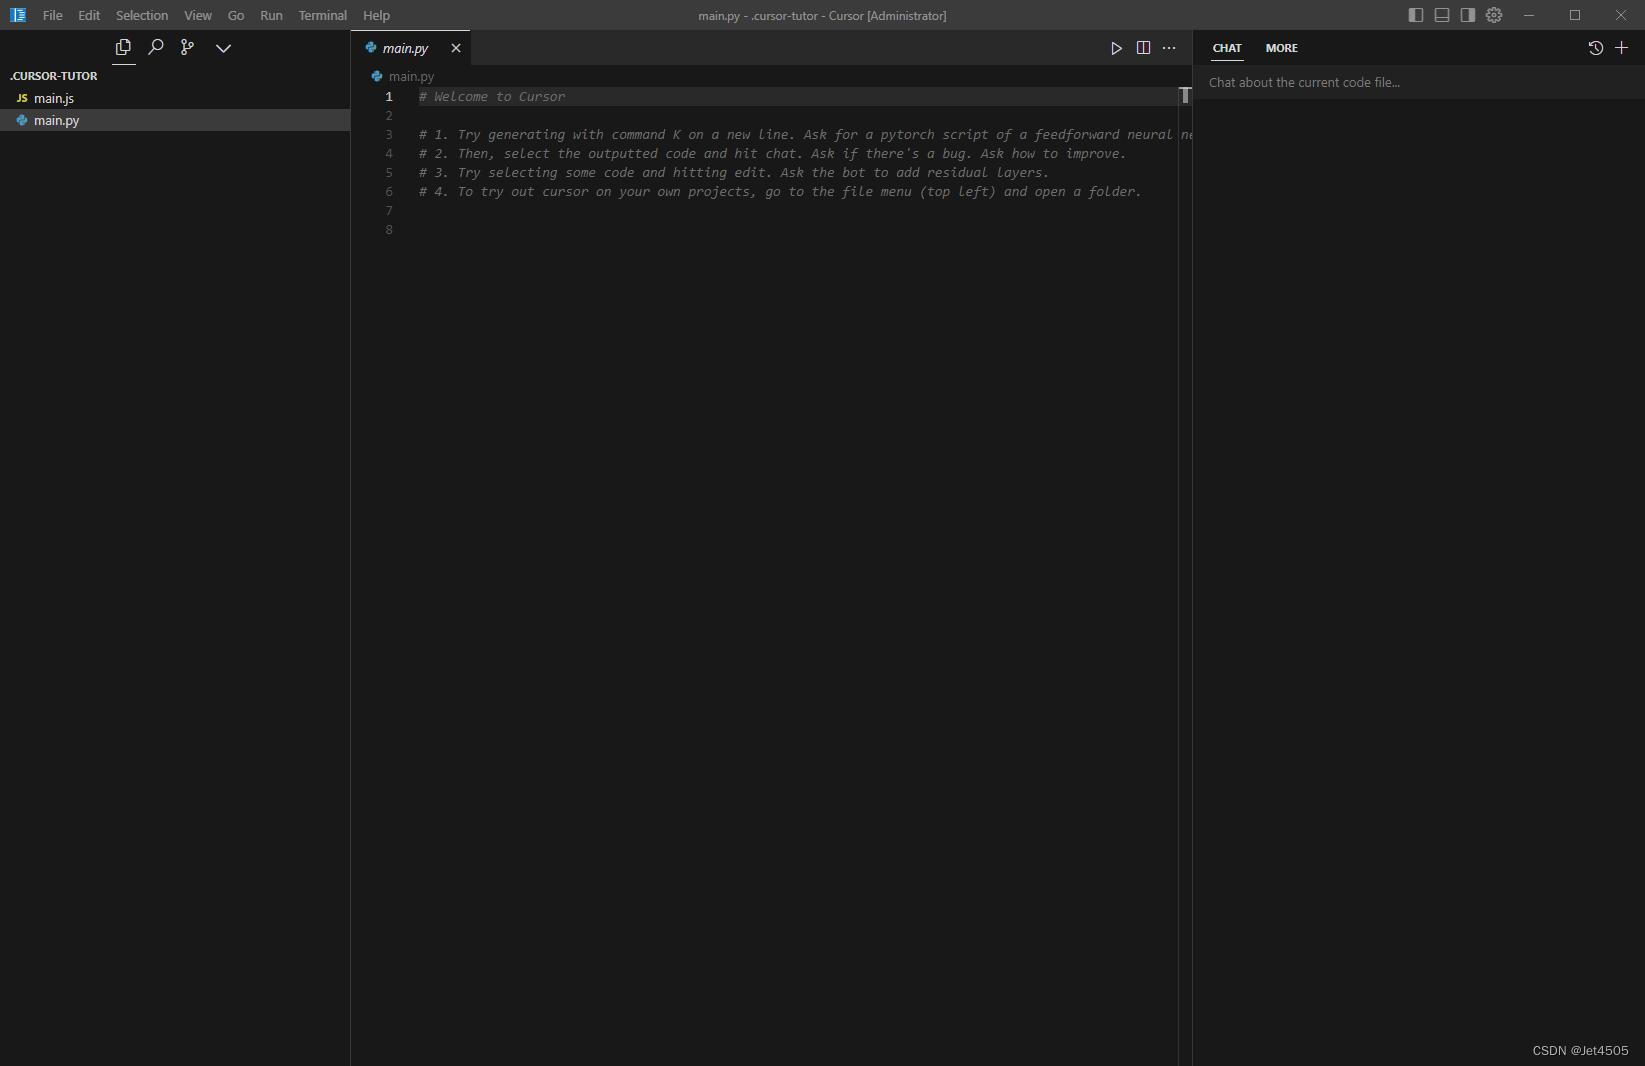Open the Selection menu
1645x1066 pixels.
coord(141,15)
